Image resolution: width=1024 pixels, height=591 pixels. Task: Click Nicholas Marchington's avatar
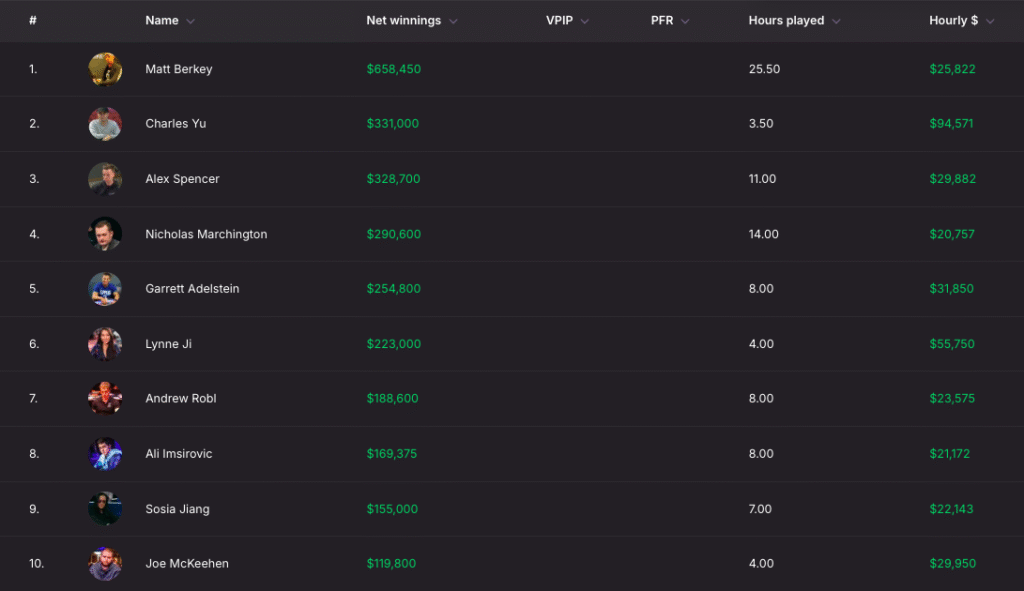(x=105, y=234)
